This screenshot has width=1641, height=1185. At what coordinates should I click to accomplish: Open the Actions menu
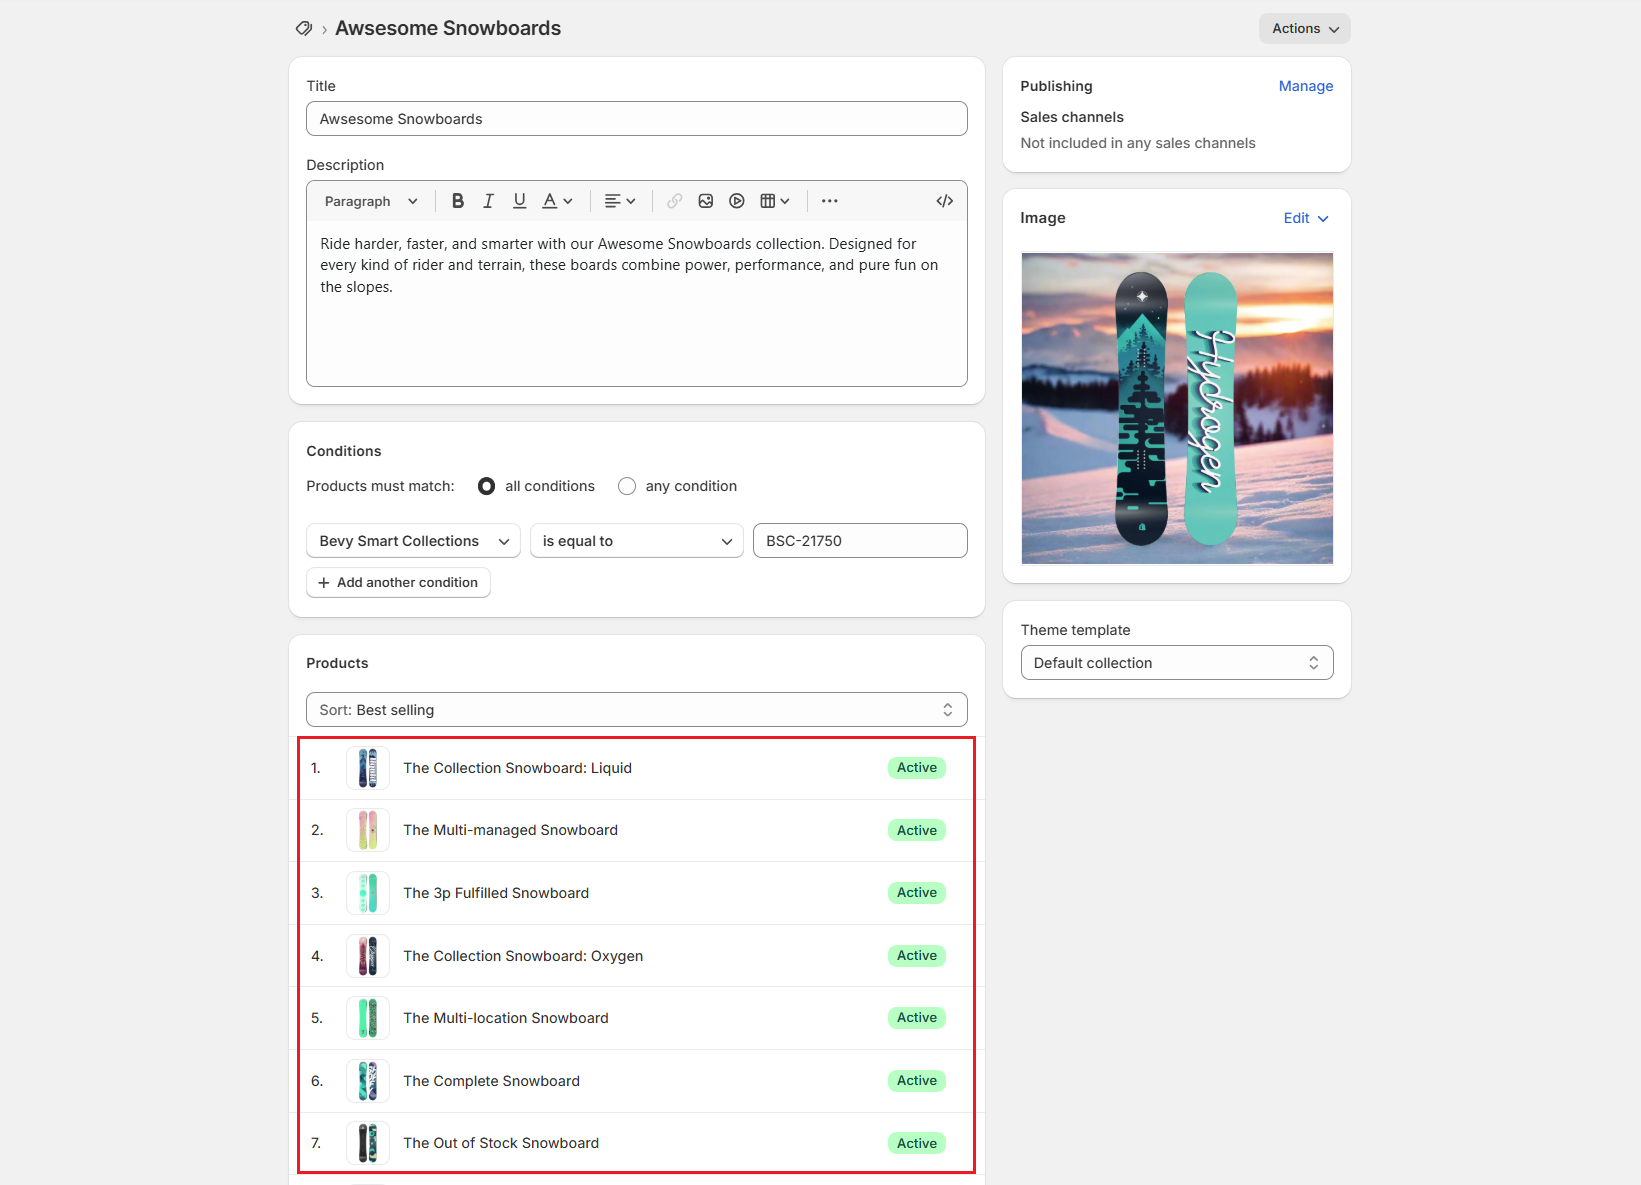pos(1304,28)
